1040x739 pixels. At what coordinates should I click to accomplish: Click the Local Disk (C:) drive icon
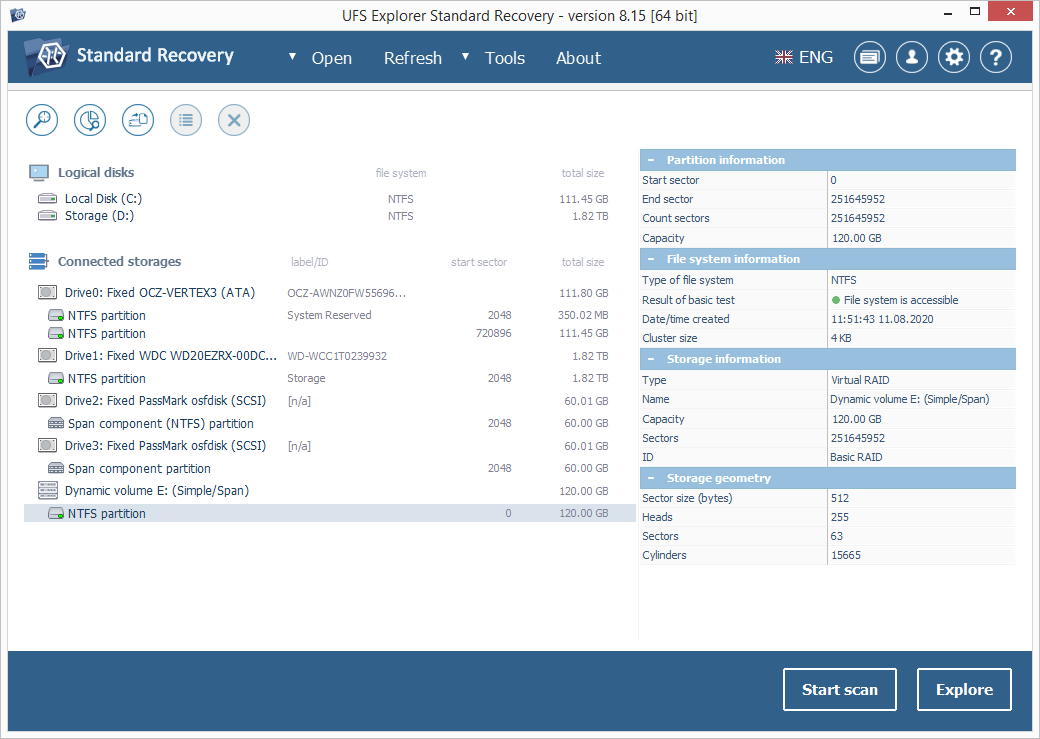pos(47,198)
